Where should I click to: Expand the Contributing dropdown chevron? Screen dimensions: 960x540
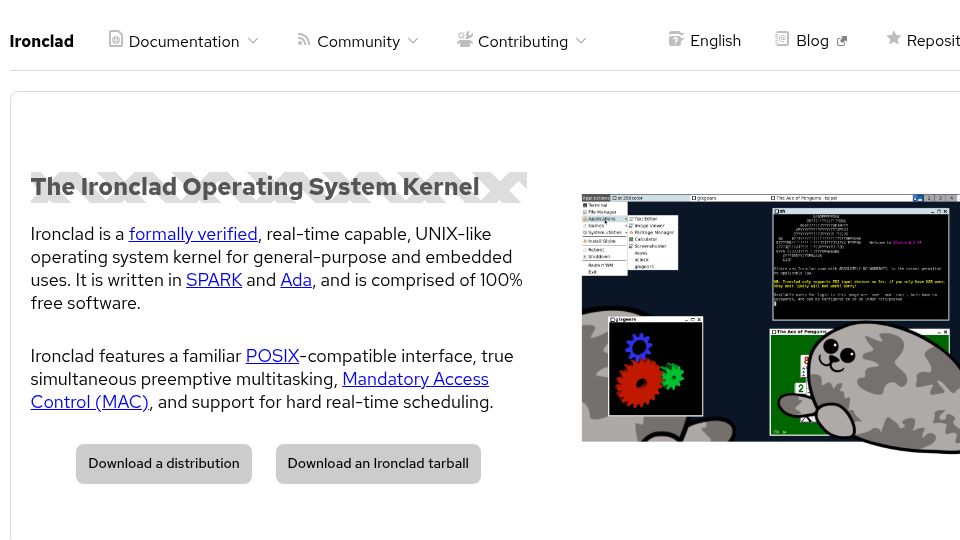tap(582, 41)
